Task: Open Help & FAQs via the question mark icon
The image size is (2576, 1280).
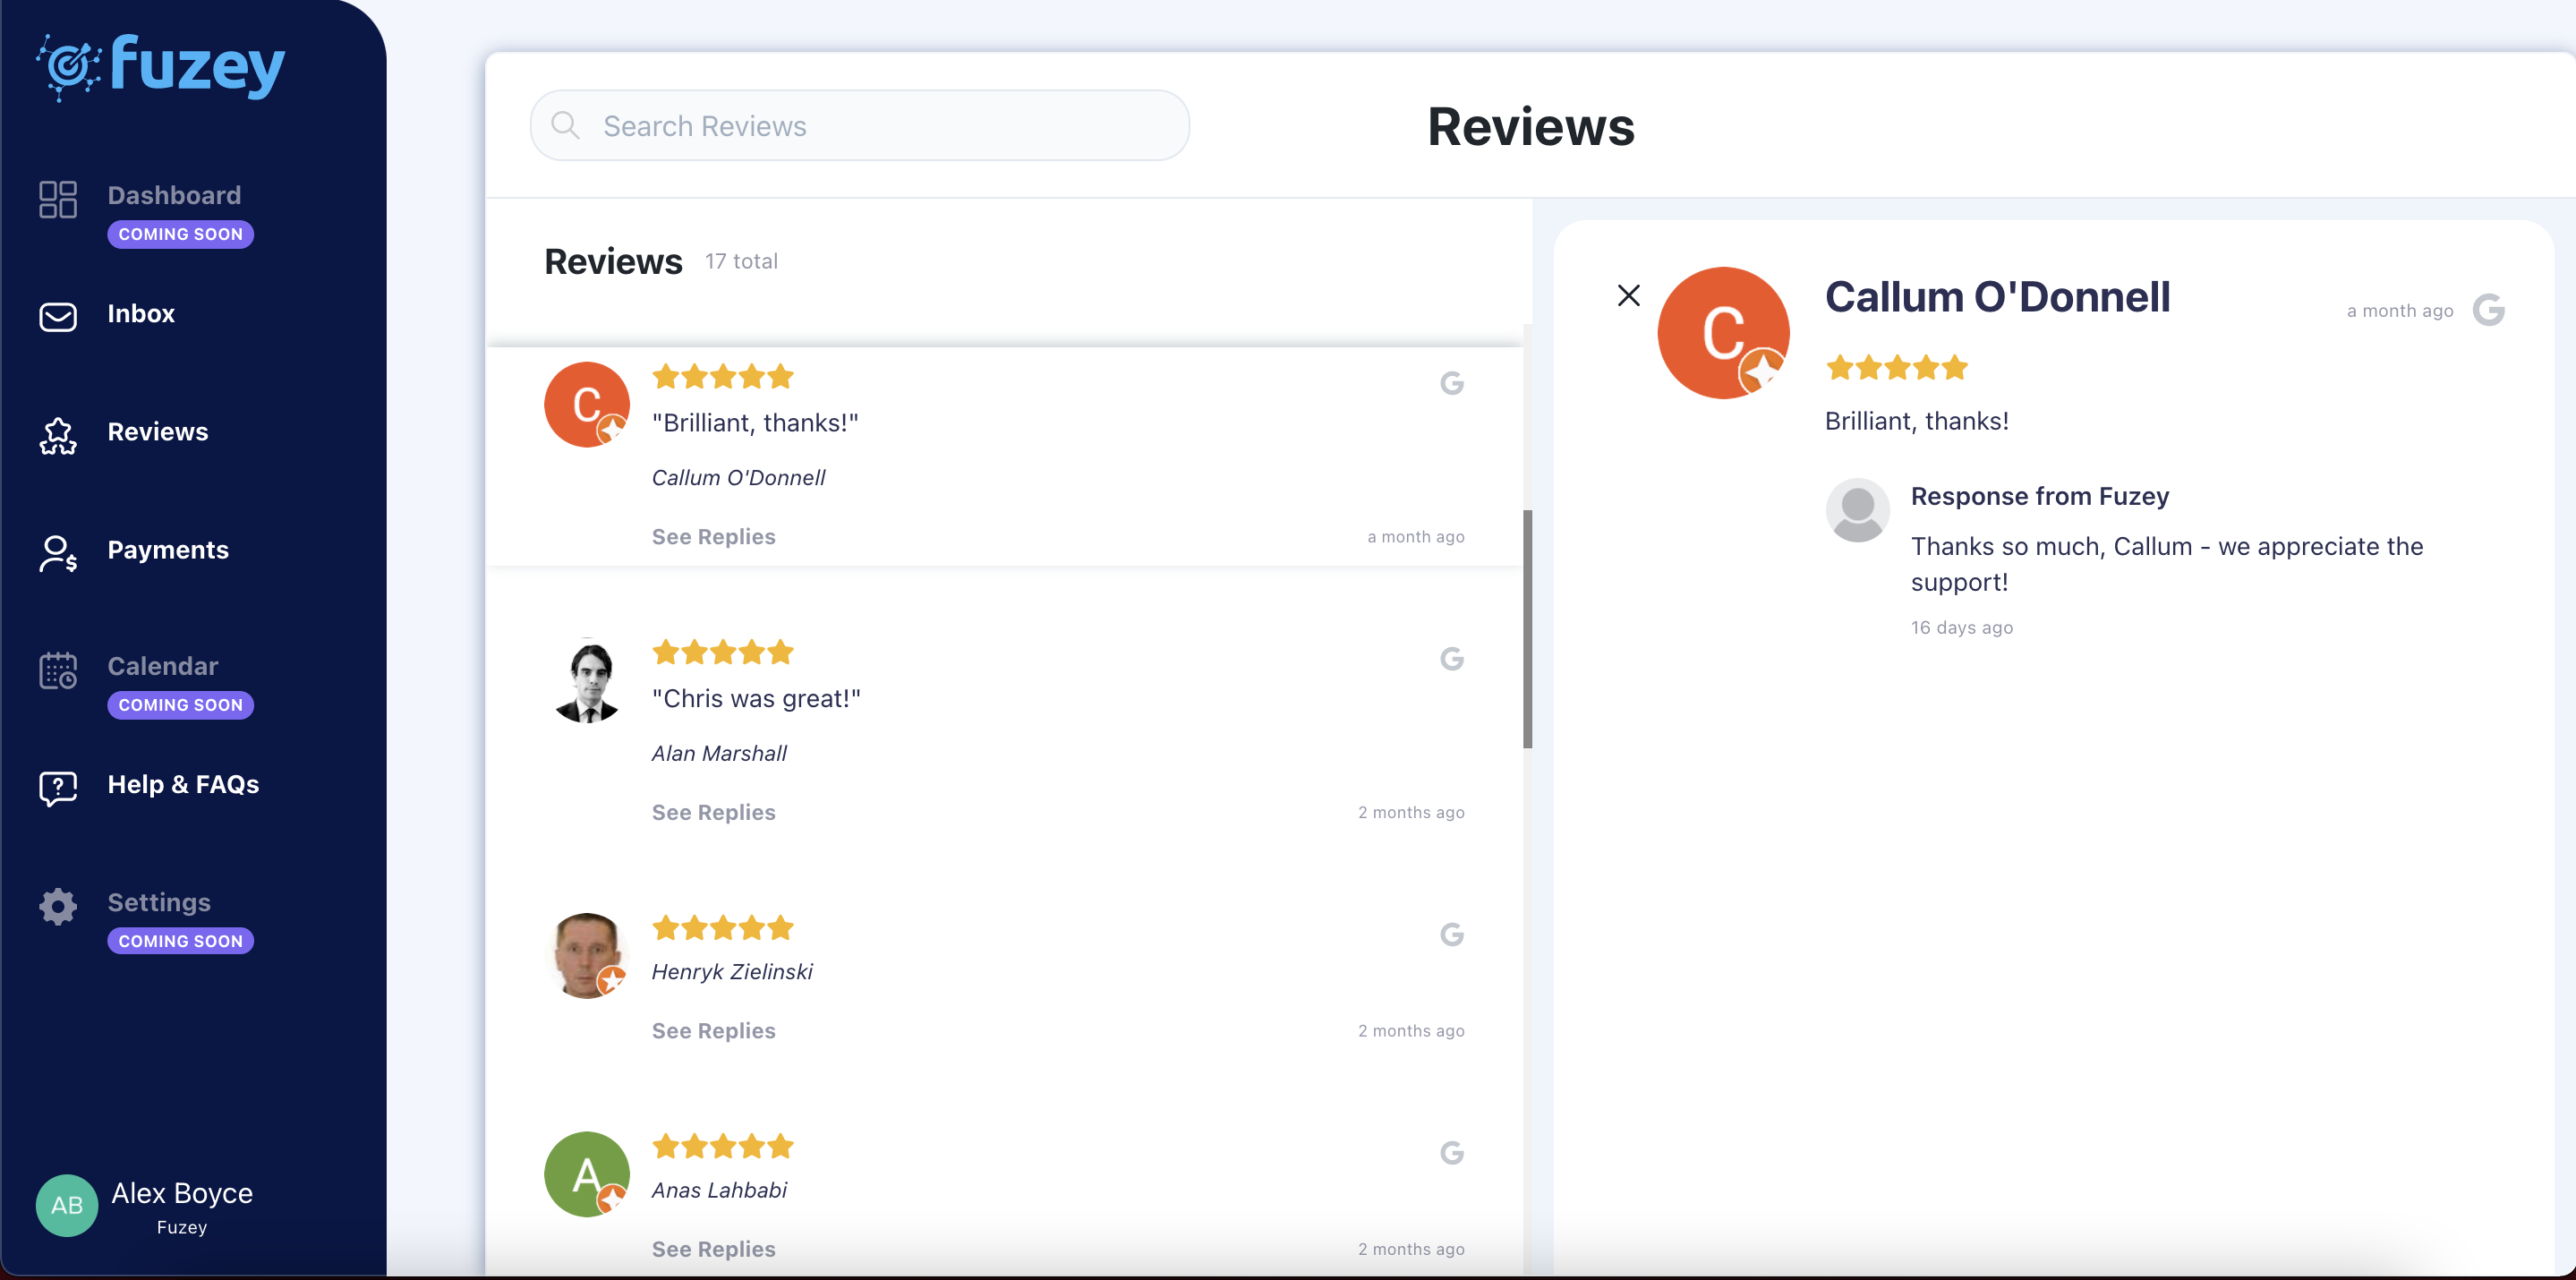Action: point(57,788)
